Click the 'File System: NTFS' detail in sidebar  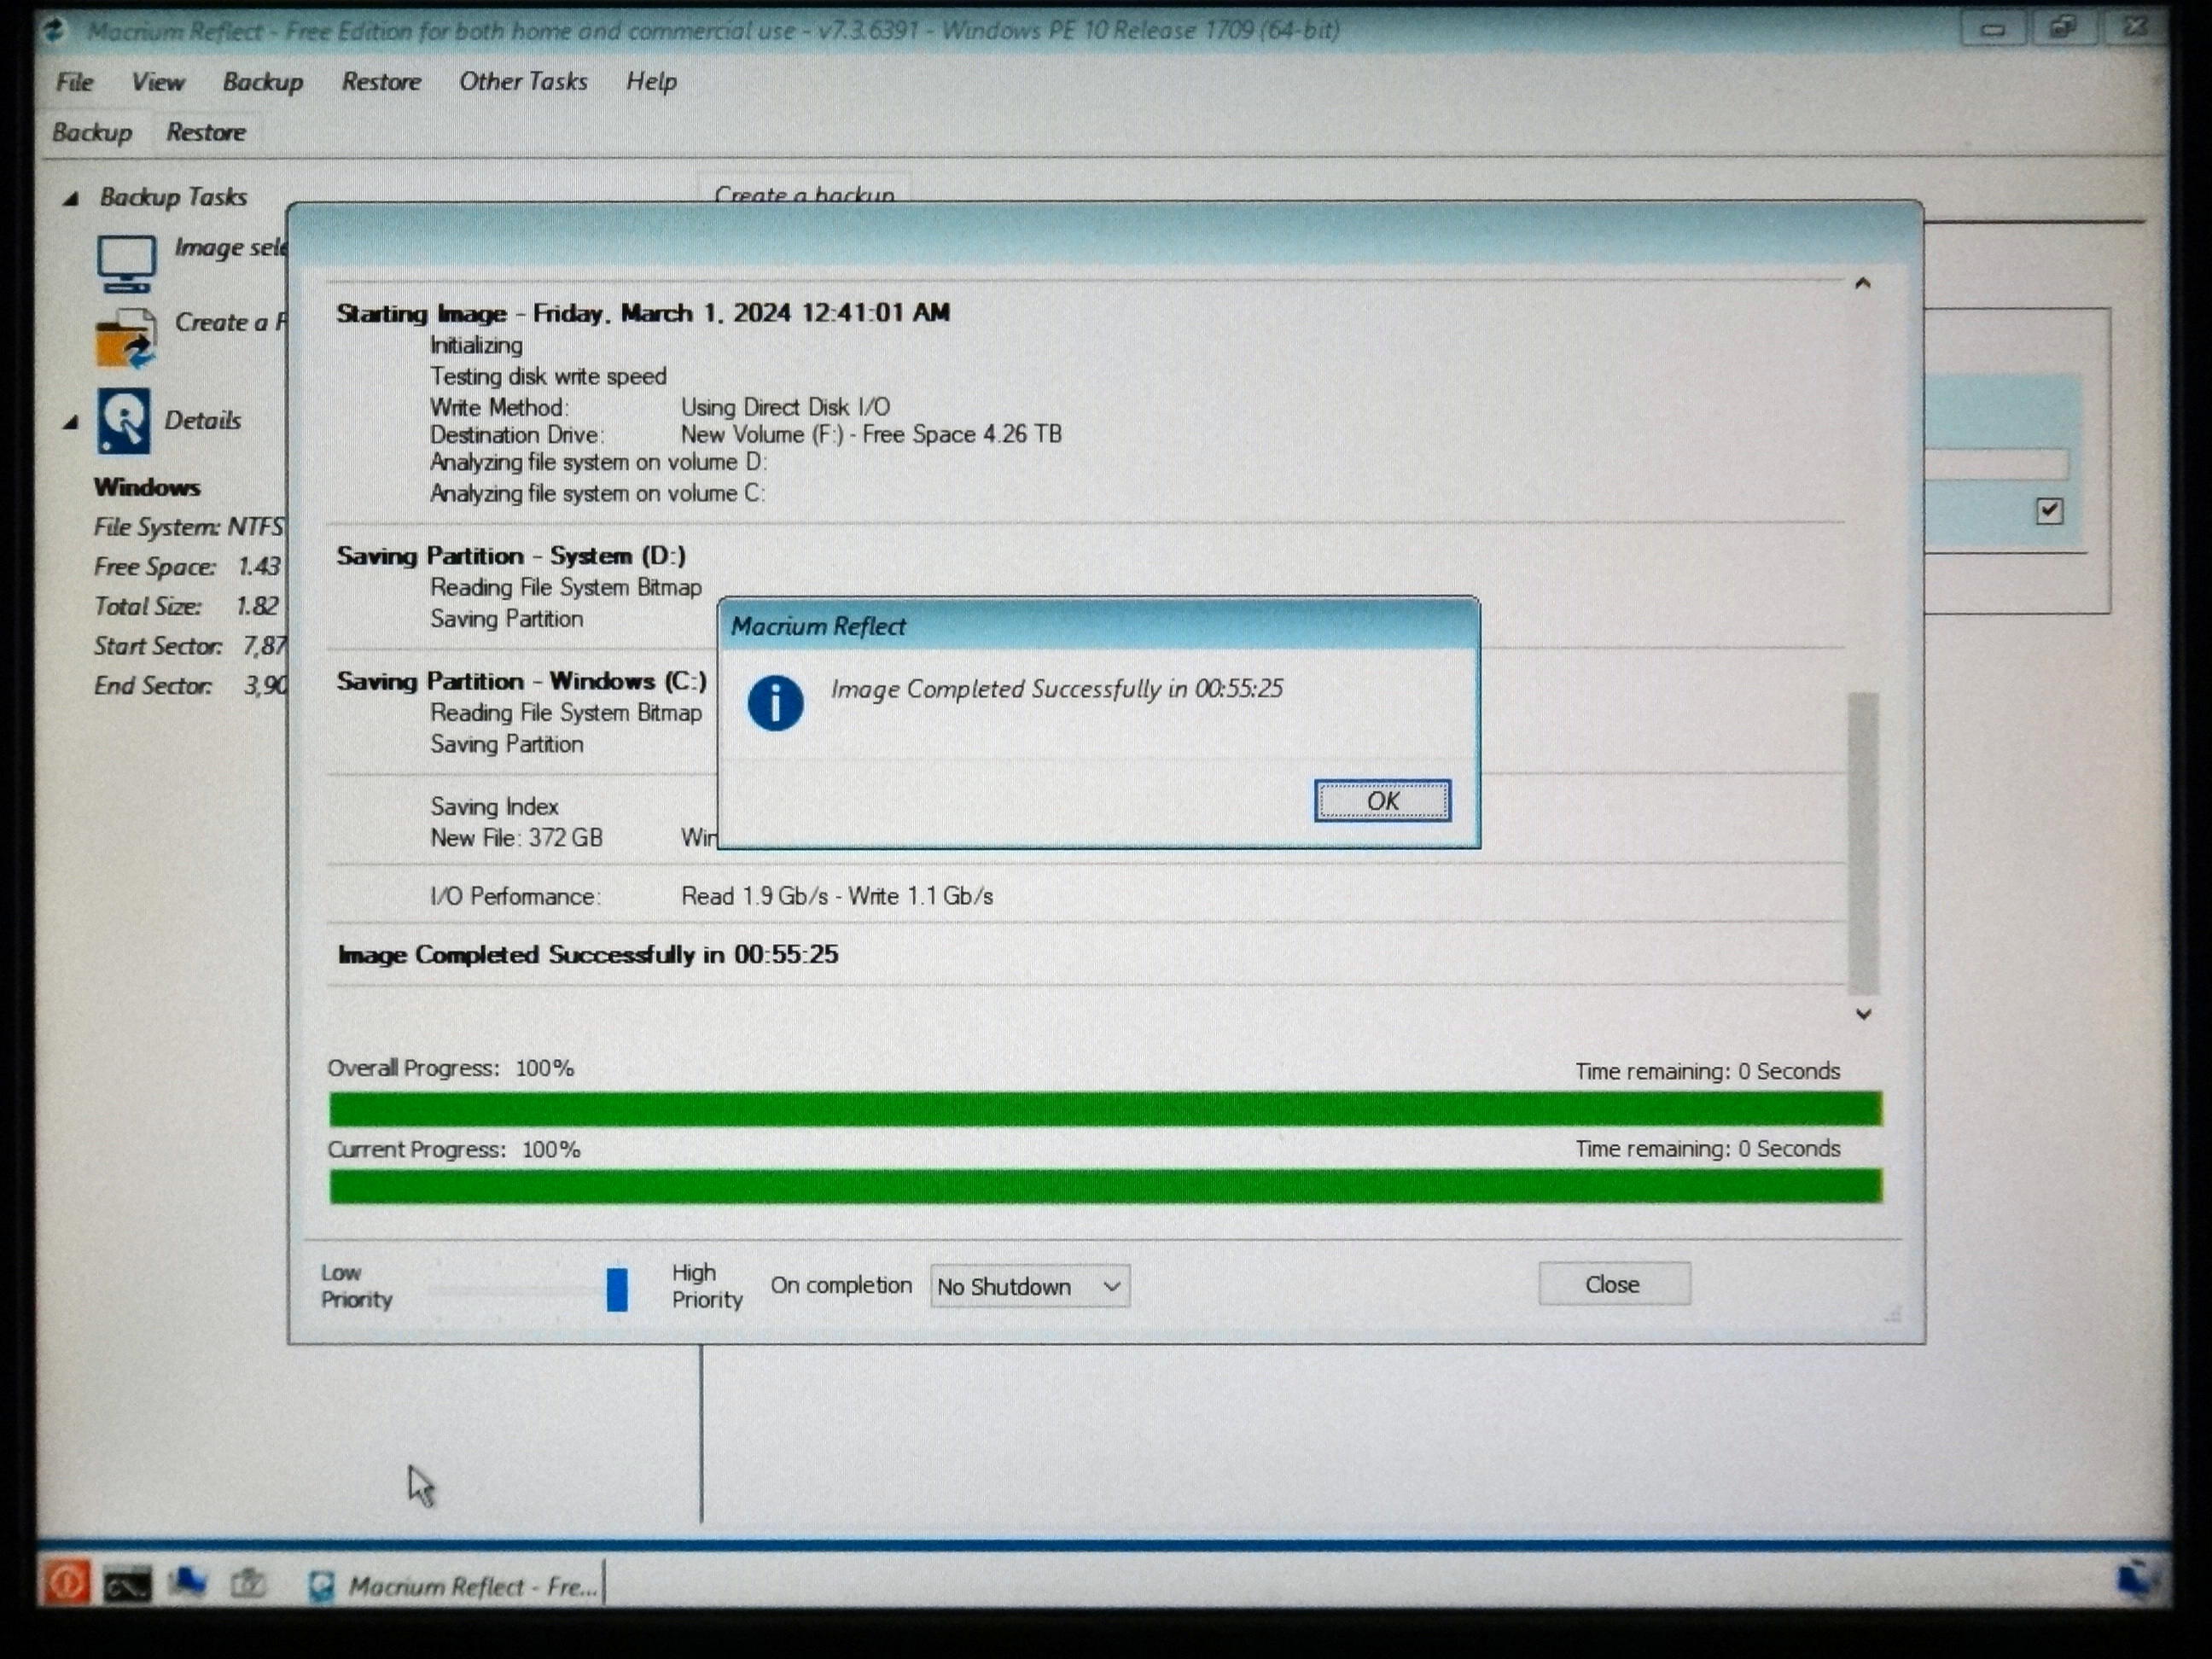tap(189, 527)
